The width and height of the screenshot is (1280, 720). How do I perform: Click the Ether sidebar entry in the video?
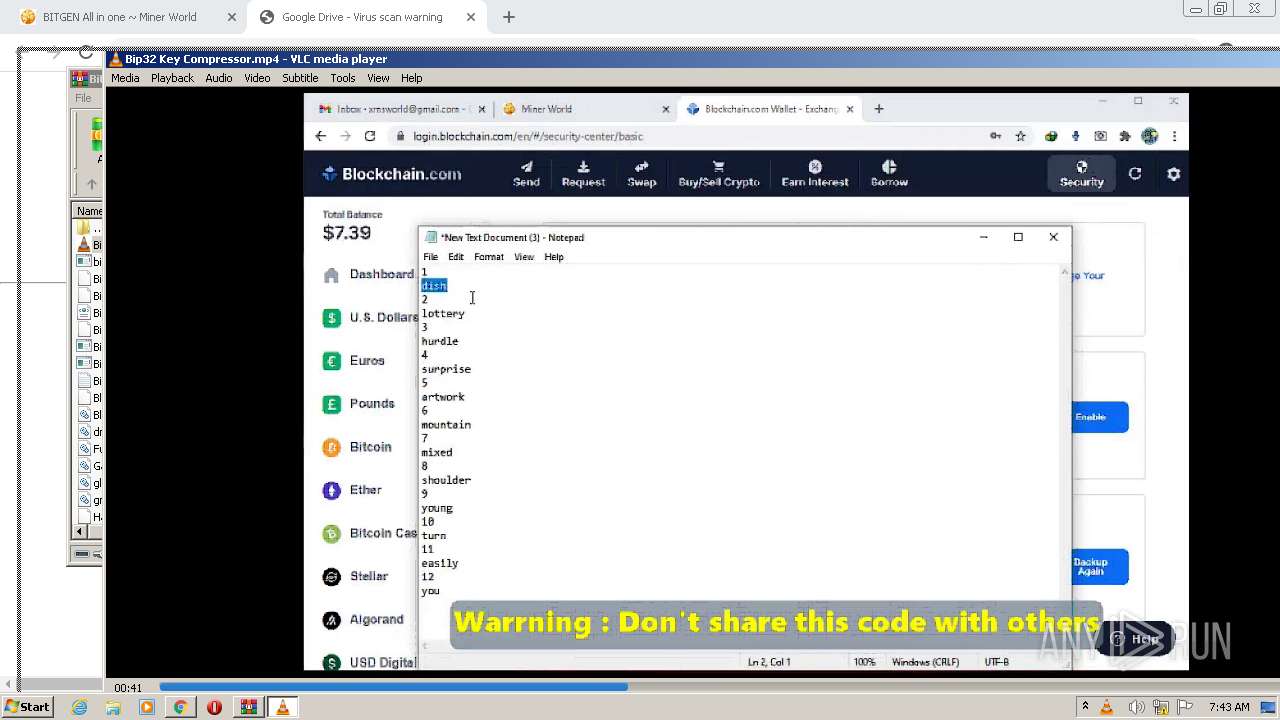pos(353,490)
